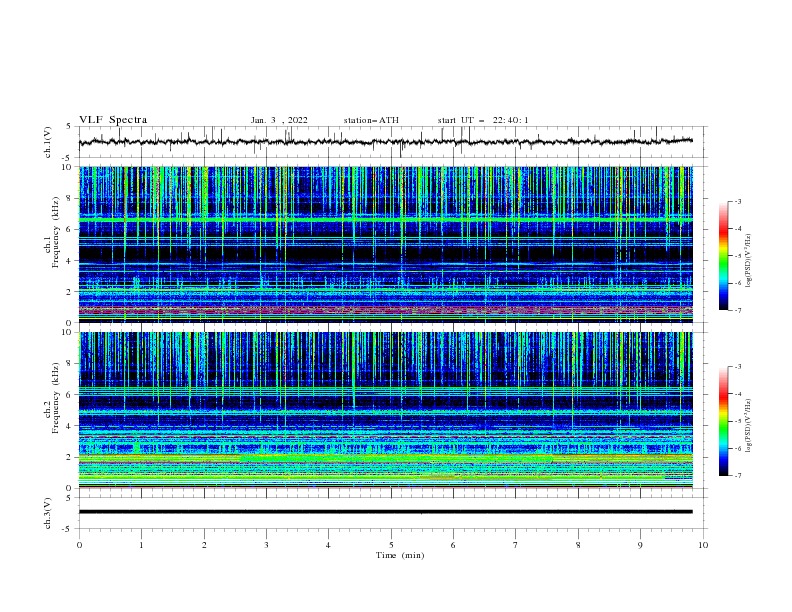Click the "station=ATH" label
This screenshot has width=792, height=612.
coord(371,120)
